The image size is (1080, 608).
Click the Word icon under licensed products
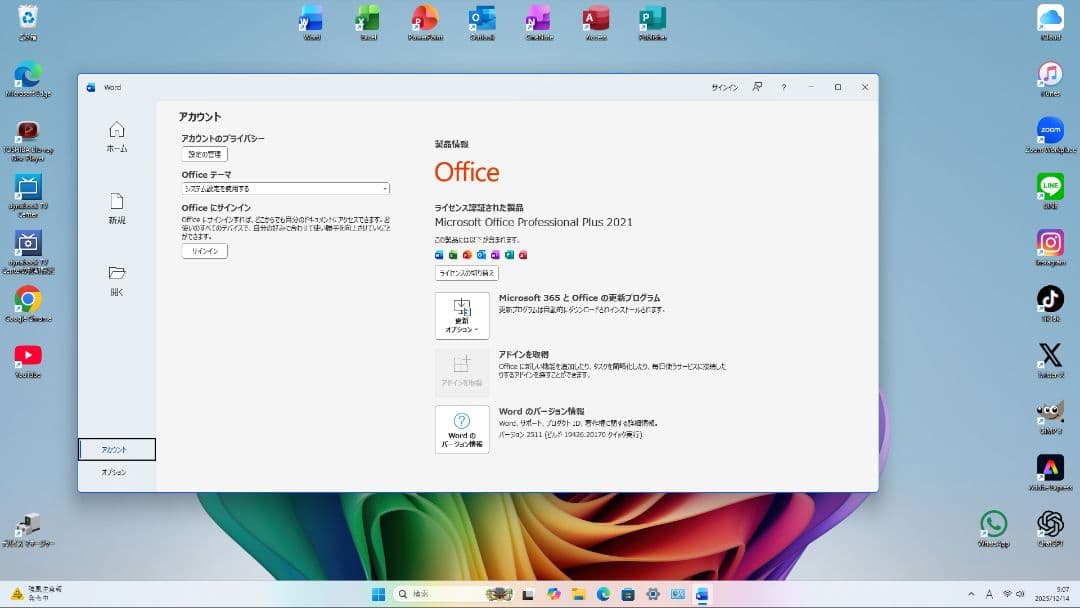[438, 255]
